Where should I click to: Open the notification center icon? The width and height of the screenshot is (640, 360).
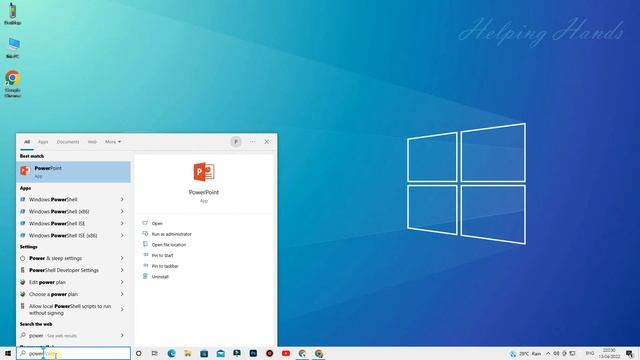click(630, 353)
